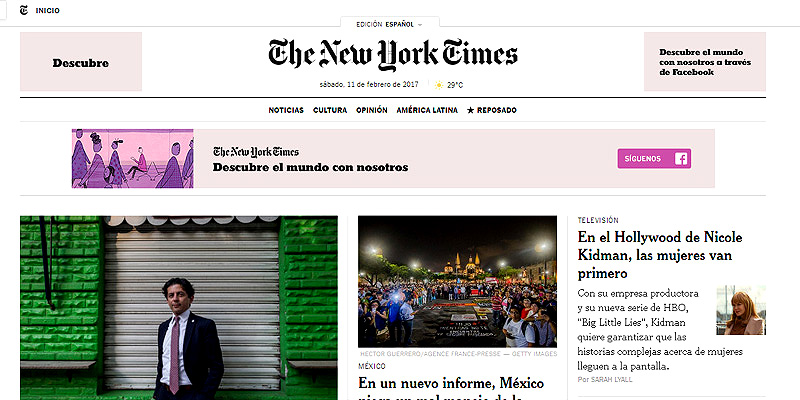Image resolution: width=800 pixels, height=400 pixels.
Task: Open the Noticias menu section
Action: click(286, 110)
